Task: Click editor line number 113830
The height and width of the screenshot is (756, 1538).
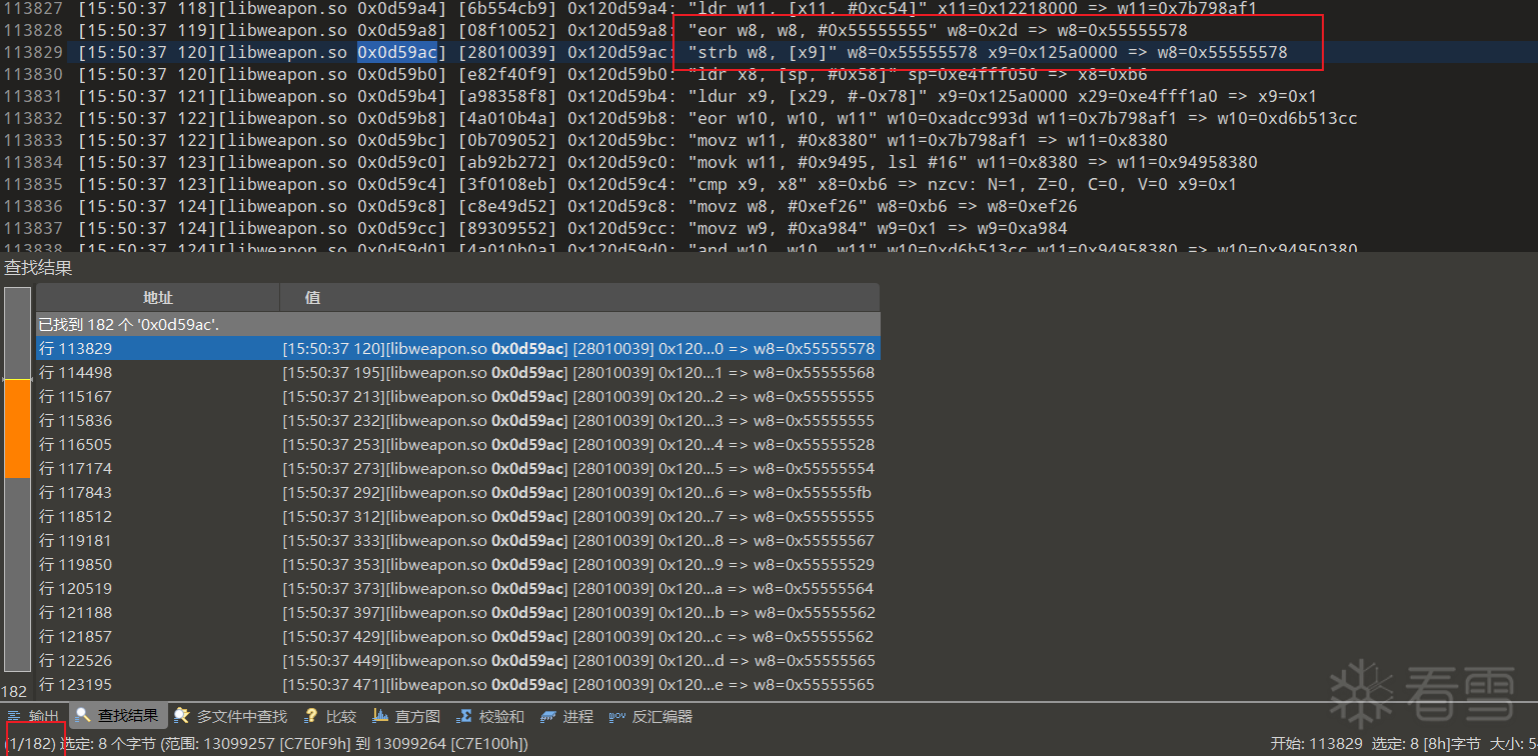Action: point(33,74)
